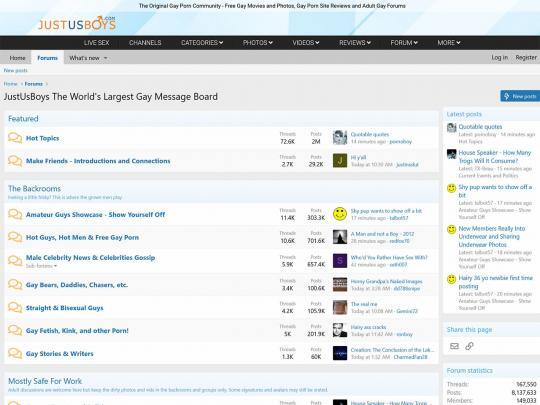Click the Gay Bears, Daddies bubble icon

15,284
